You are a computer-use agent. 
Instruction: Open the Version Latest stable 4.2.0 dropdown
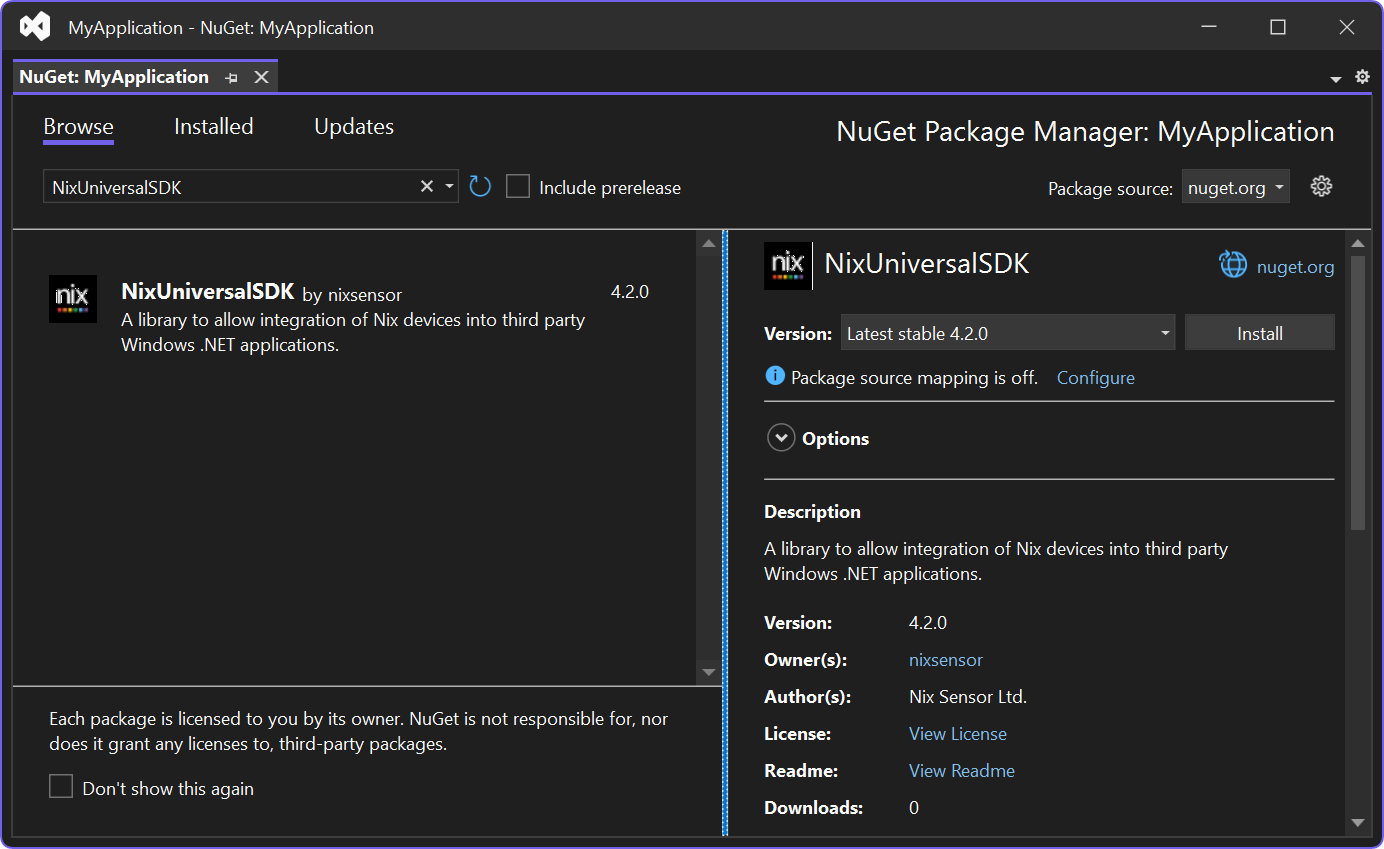[1008, 333]
